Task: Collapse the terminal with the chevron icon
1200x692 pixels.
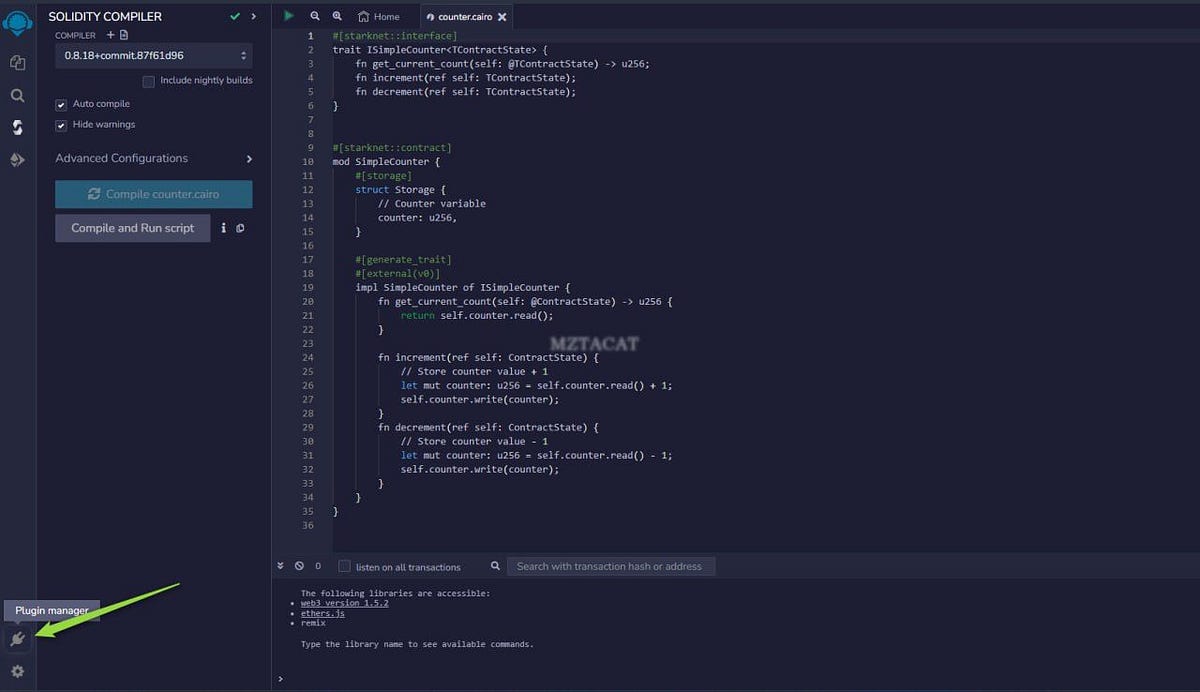Action: pyautogui.click(x=281, y=565)
